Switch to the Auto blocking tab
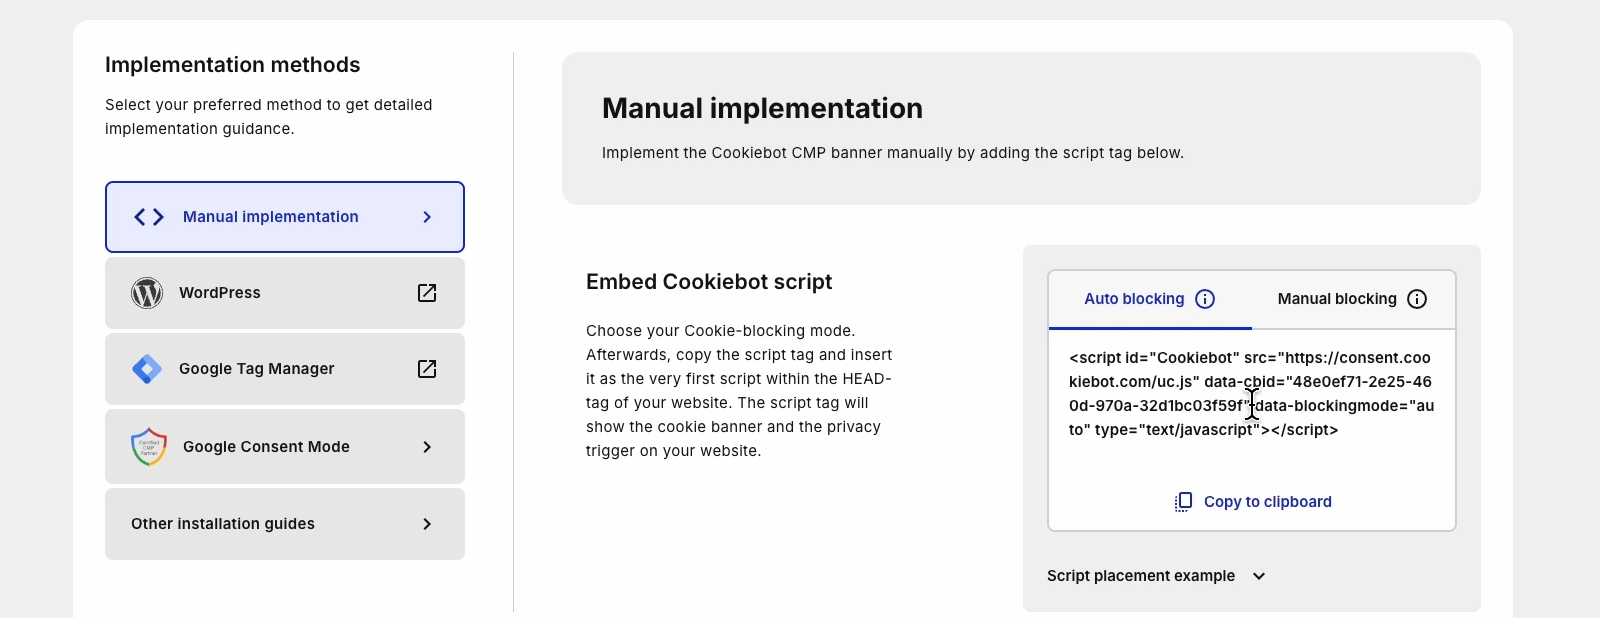Image resolution: width=1600 pixels, height=618 pixels. (x=1134, y=299)
